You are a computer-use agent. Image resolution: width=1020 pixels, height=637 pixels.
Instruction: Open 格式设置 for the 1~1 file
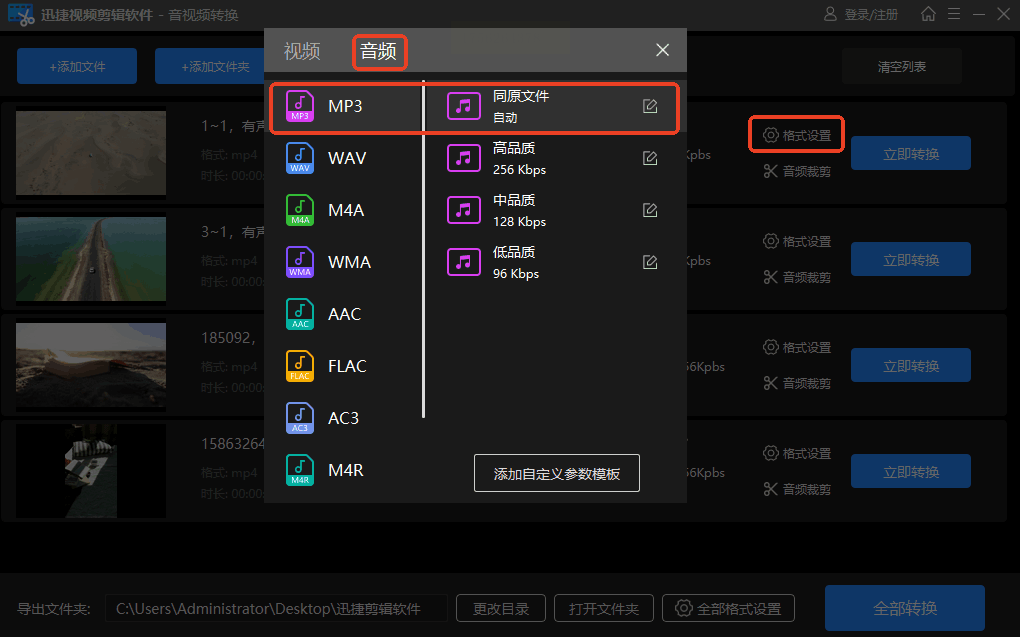[x=797, y=135]
